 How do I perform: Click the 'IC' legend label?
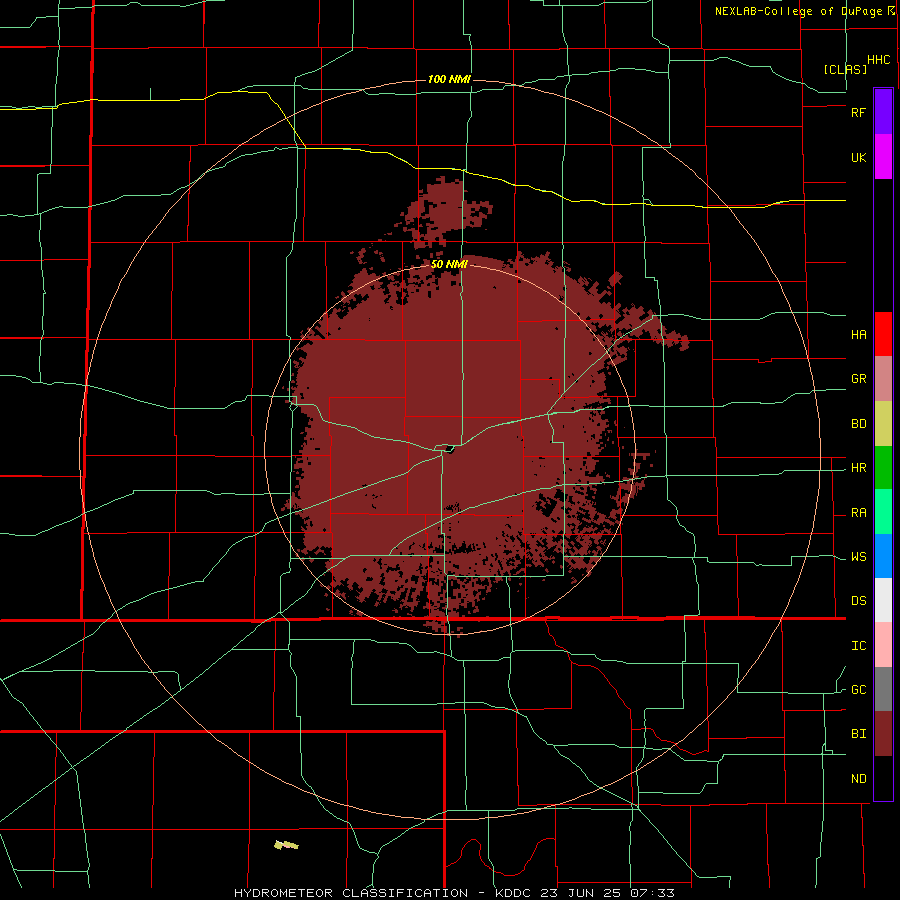point(858,646)
